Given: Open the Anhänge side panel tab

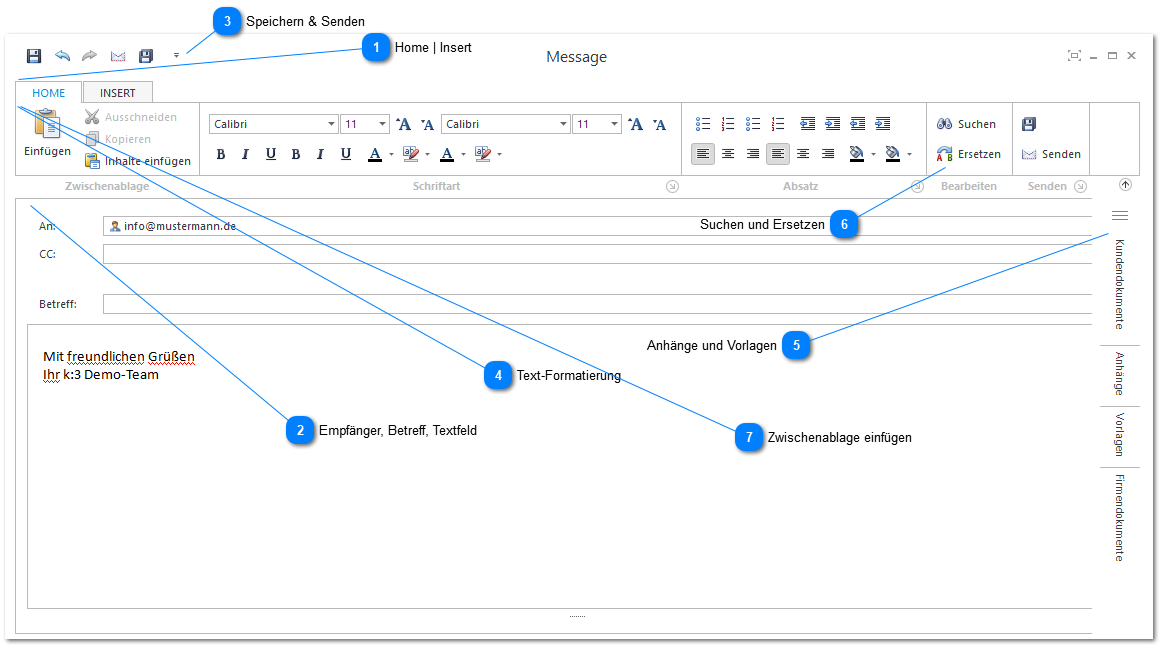Looking at the screenshot, I should (1120, 374).
